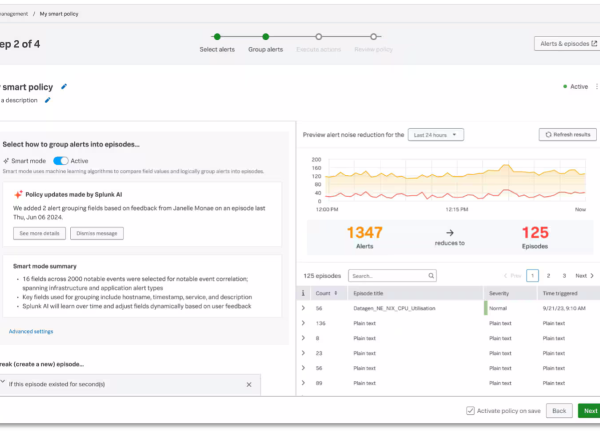The width and height of the screenshot is (600, 433).
Task: Click the Back button
Action: click(x=559, y=411)
